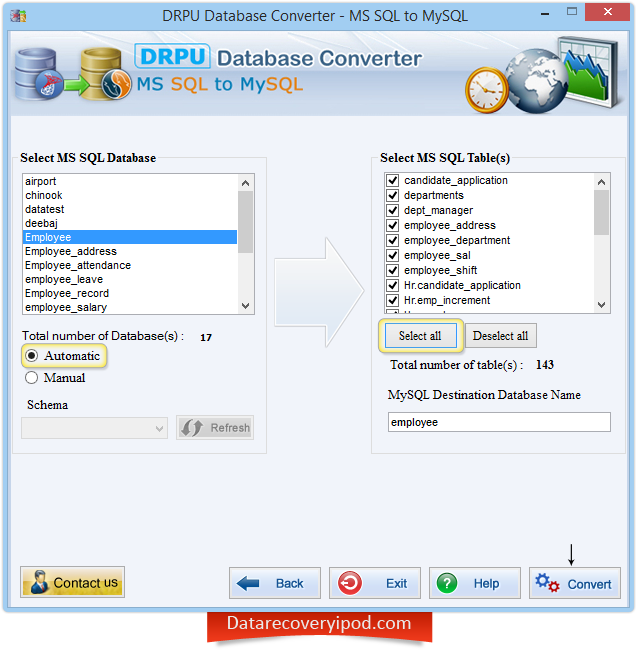Click the refresh arrows icon
The height and width of the screenshot is (650, 637).
click(192, 428)
